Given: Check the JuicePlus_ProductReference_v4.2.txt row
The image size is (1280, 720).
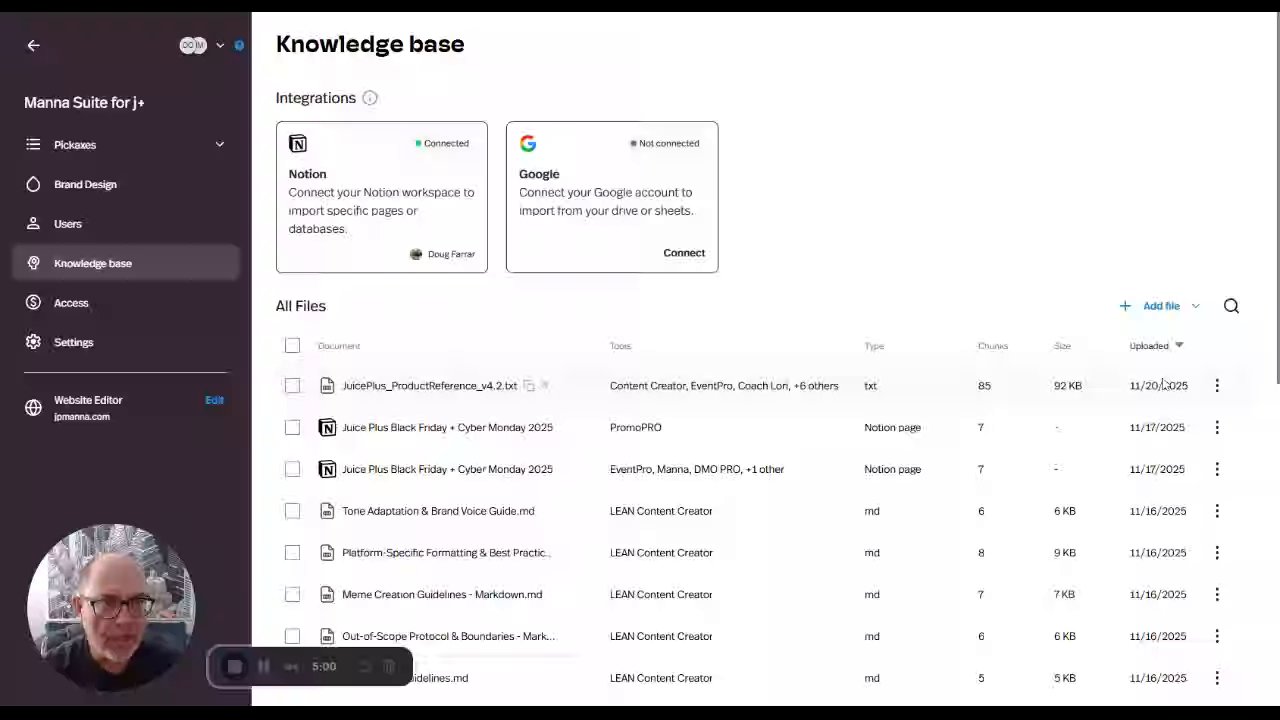Looking at the screenshot, I should [292, 386].
